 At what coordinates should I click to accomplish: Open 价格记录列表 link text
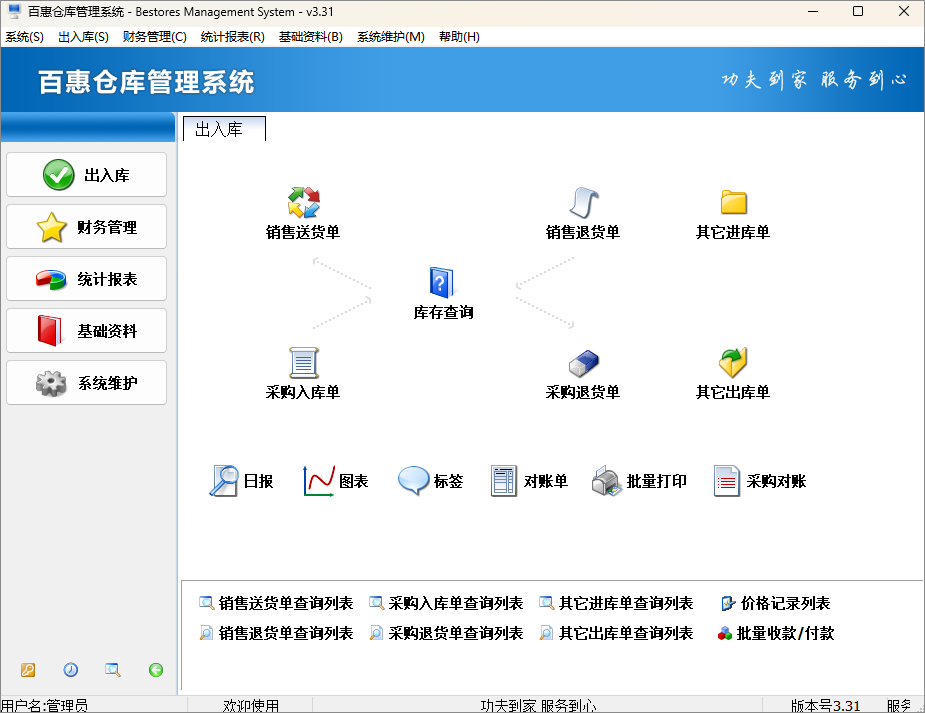[786, 603]
